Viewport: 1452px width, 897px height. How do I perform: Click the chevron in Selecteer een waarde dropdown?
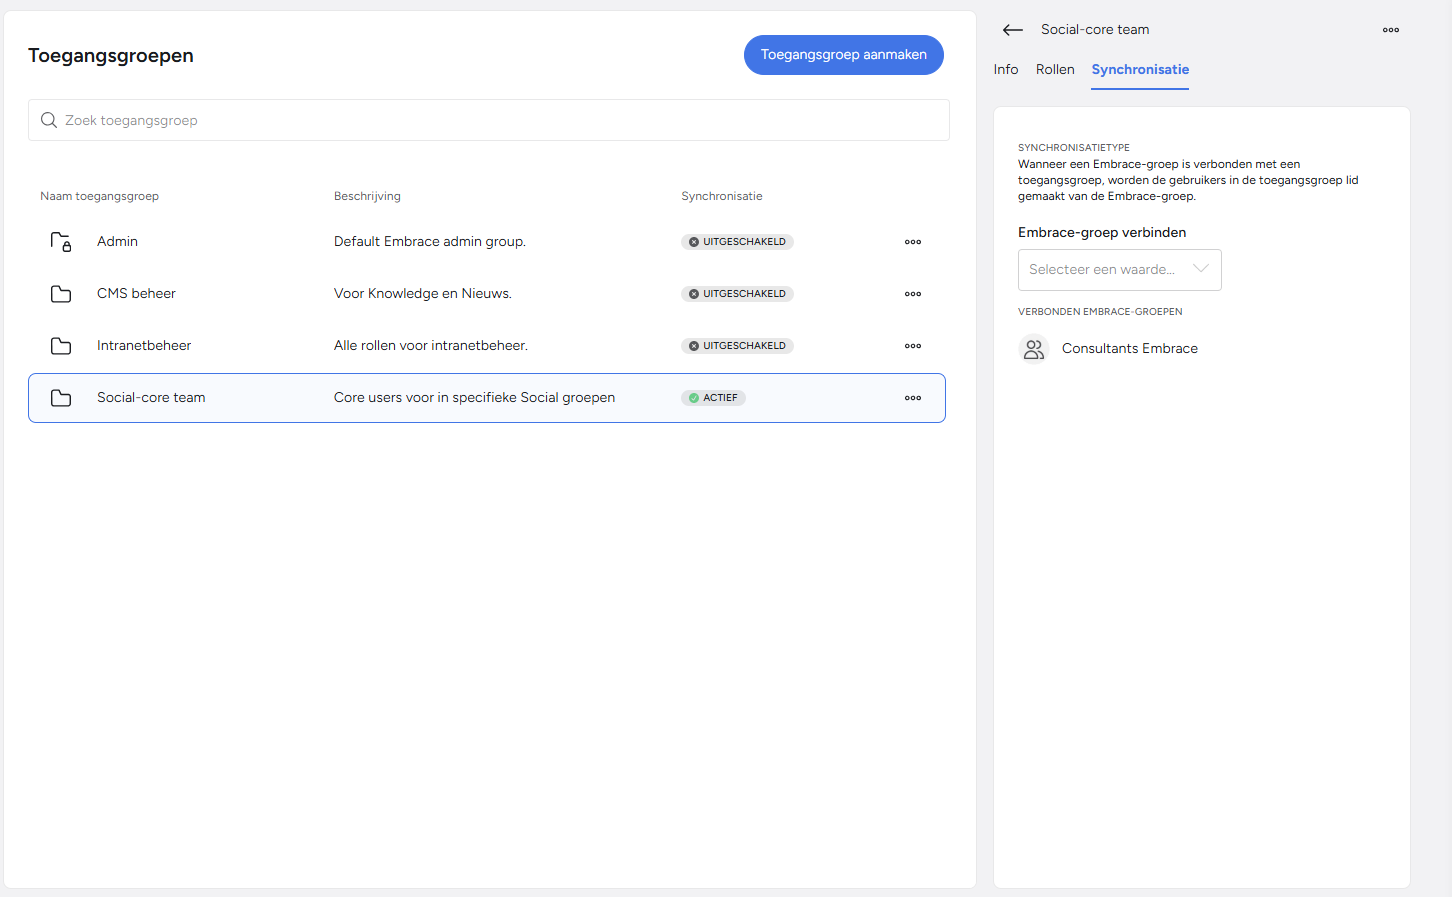point(1201,269)
